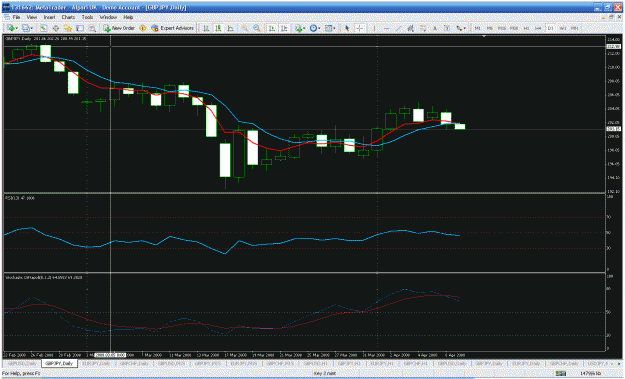Viewport: 625px width, 379px height.
Task: Switch to the EURJPY,Daily chart tab
Action: 96,363
